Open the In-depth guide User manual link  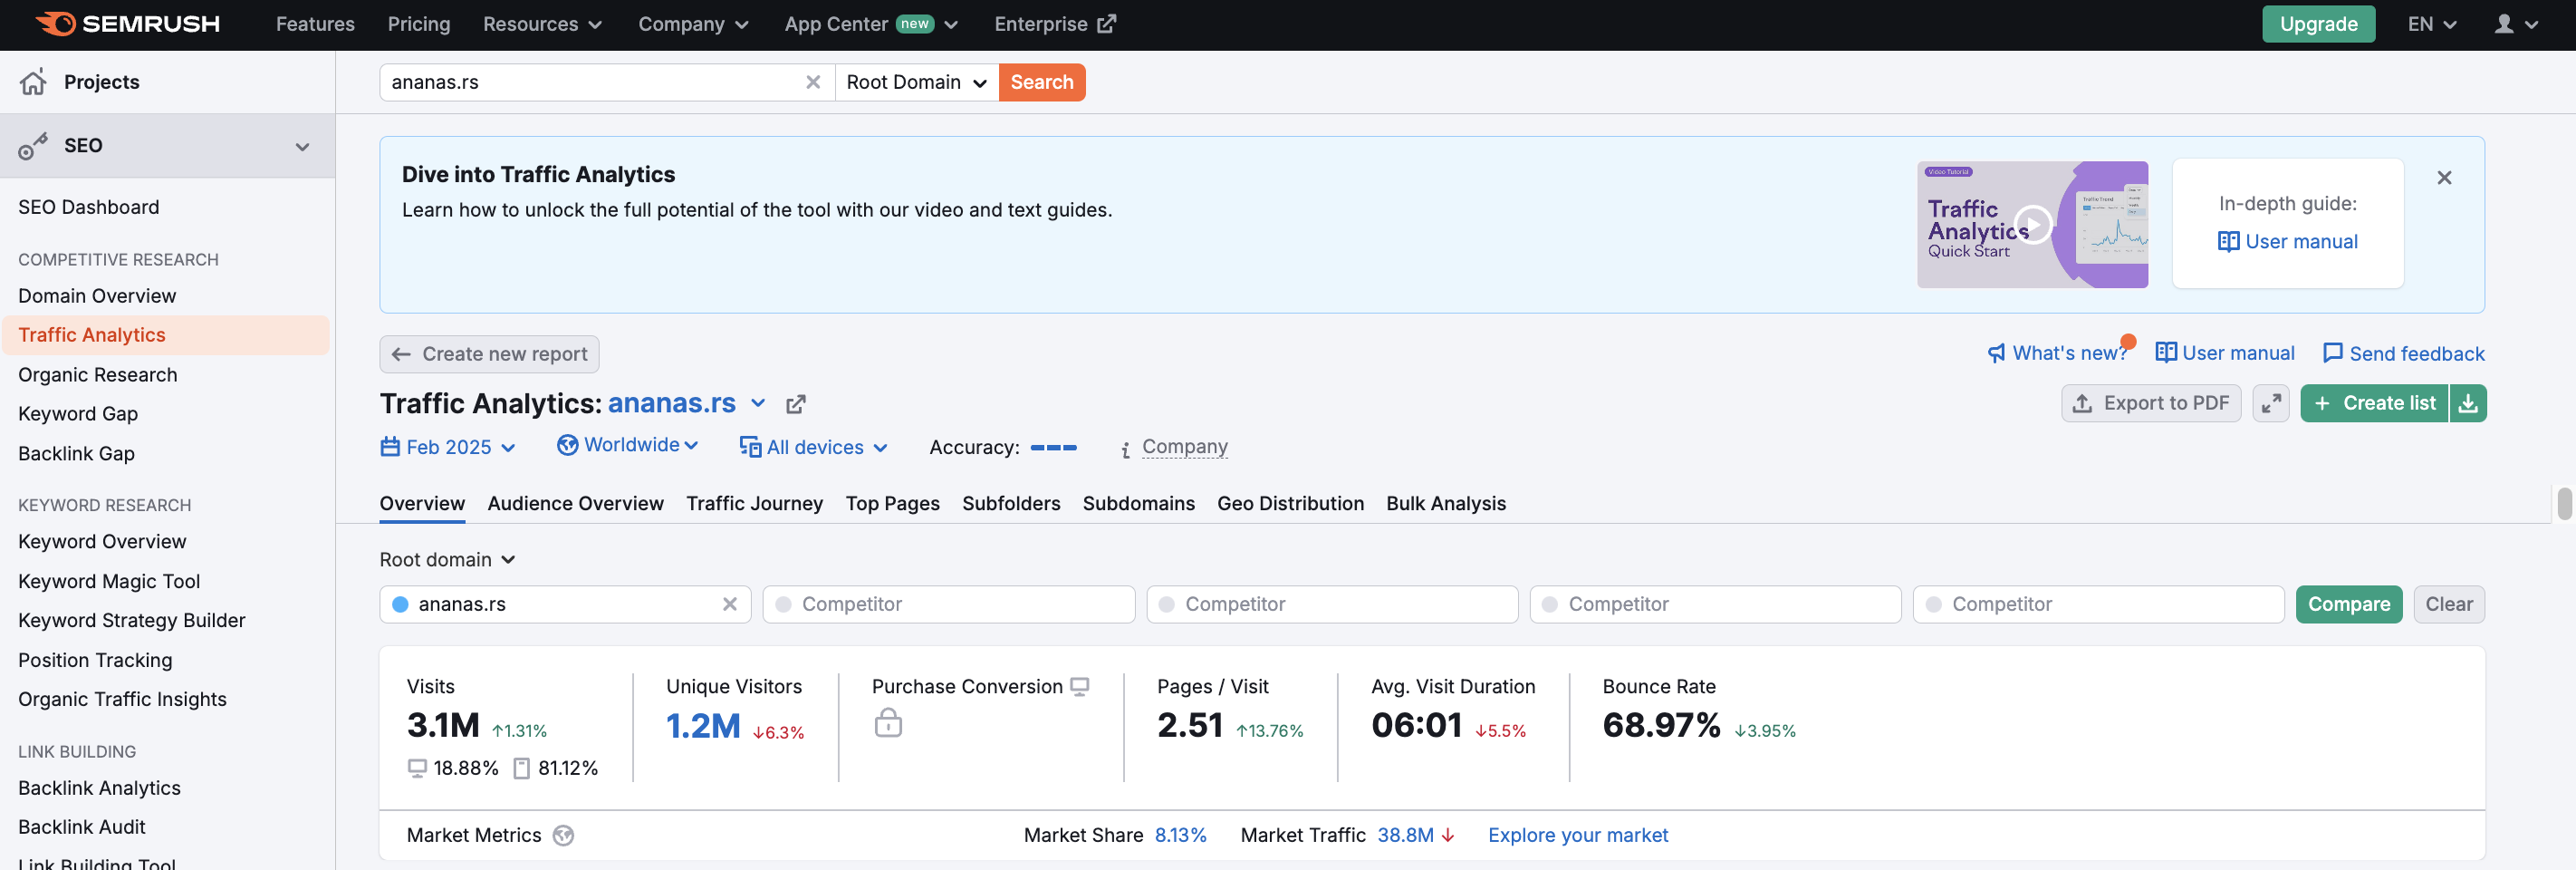point(2287,241)
